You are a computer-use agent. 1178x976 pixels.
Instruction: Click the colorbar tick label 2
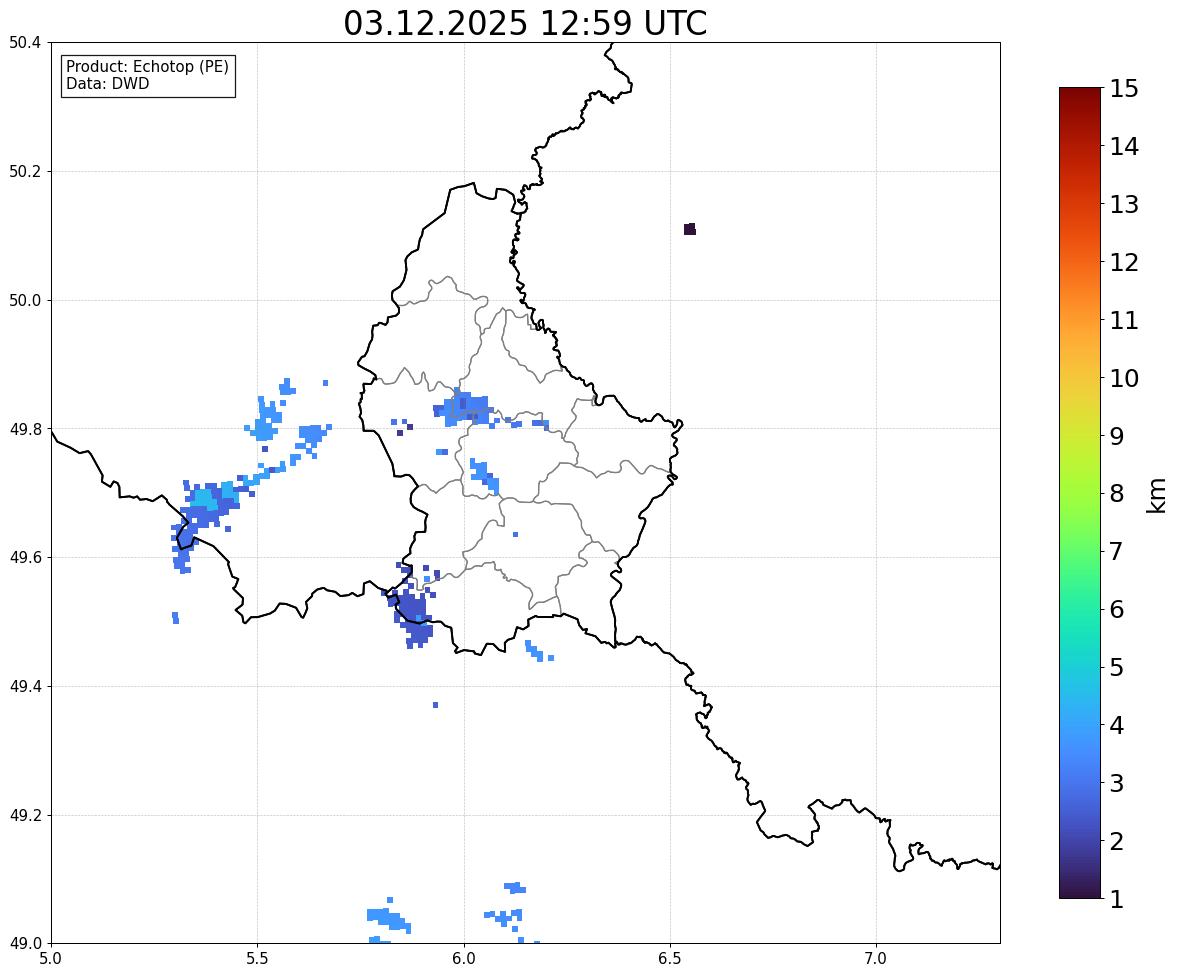(x=1117, y=841)
